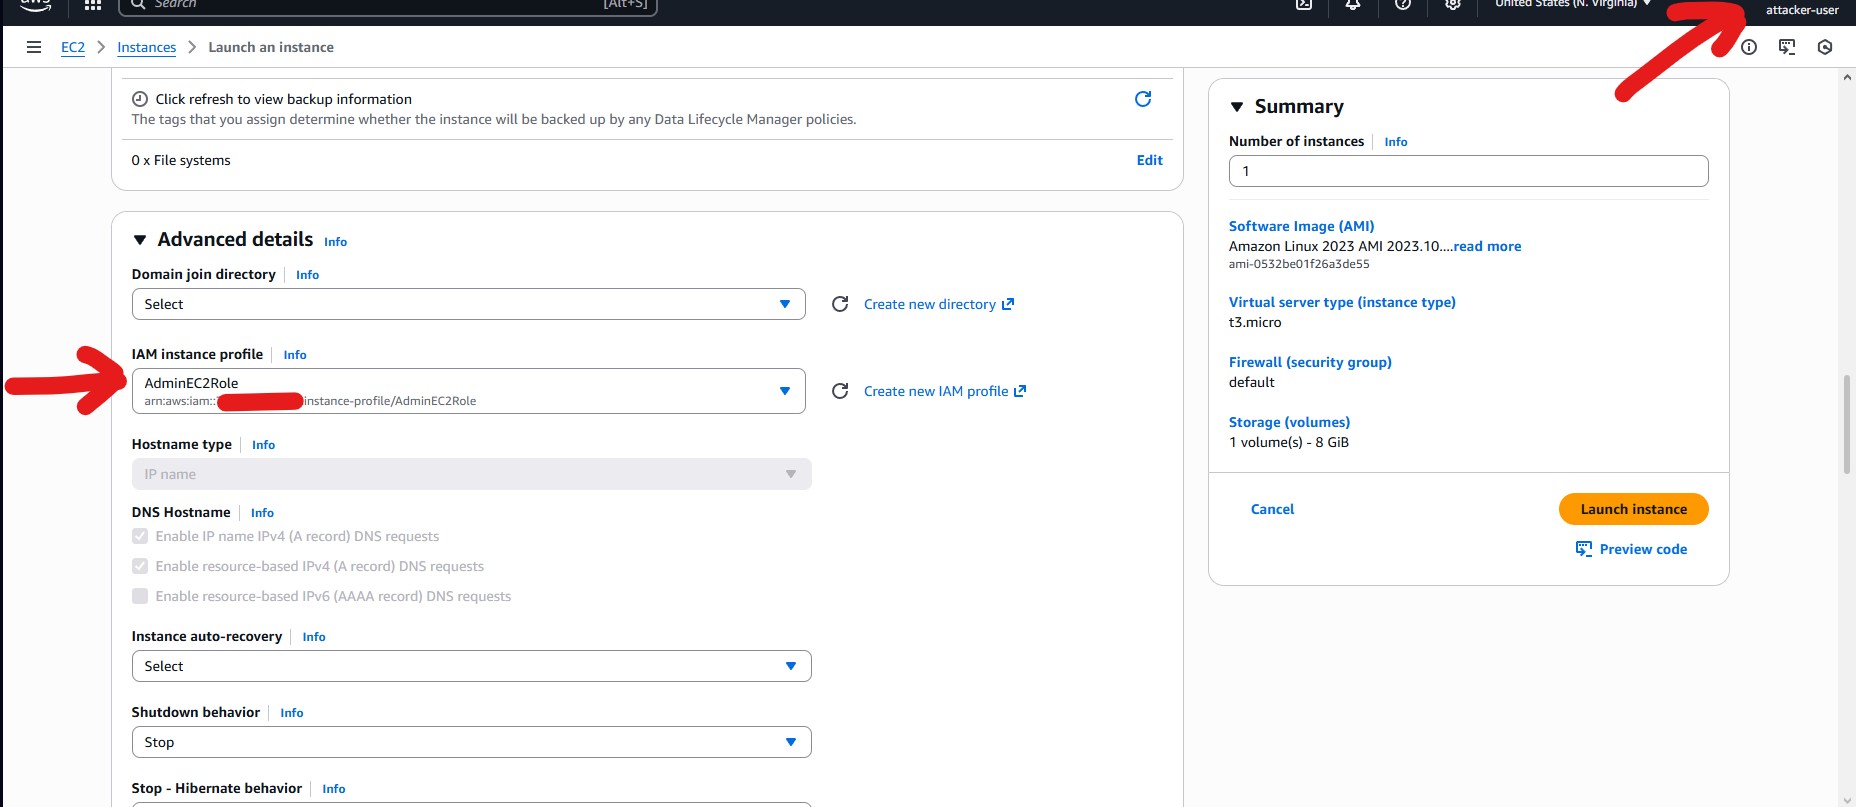
Task: Open Info for Instance auto-recovery
Action: pyautogui.click(x=314, y=637)
